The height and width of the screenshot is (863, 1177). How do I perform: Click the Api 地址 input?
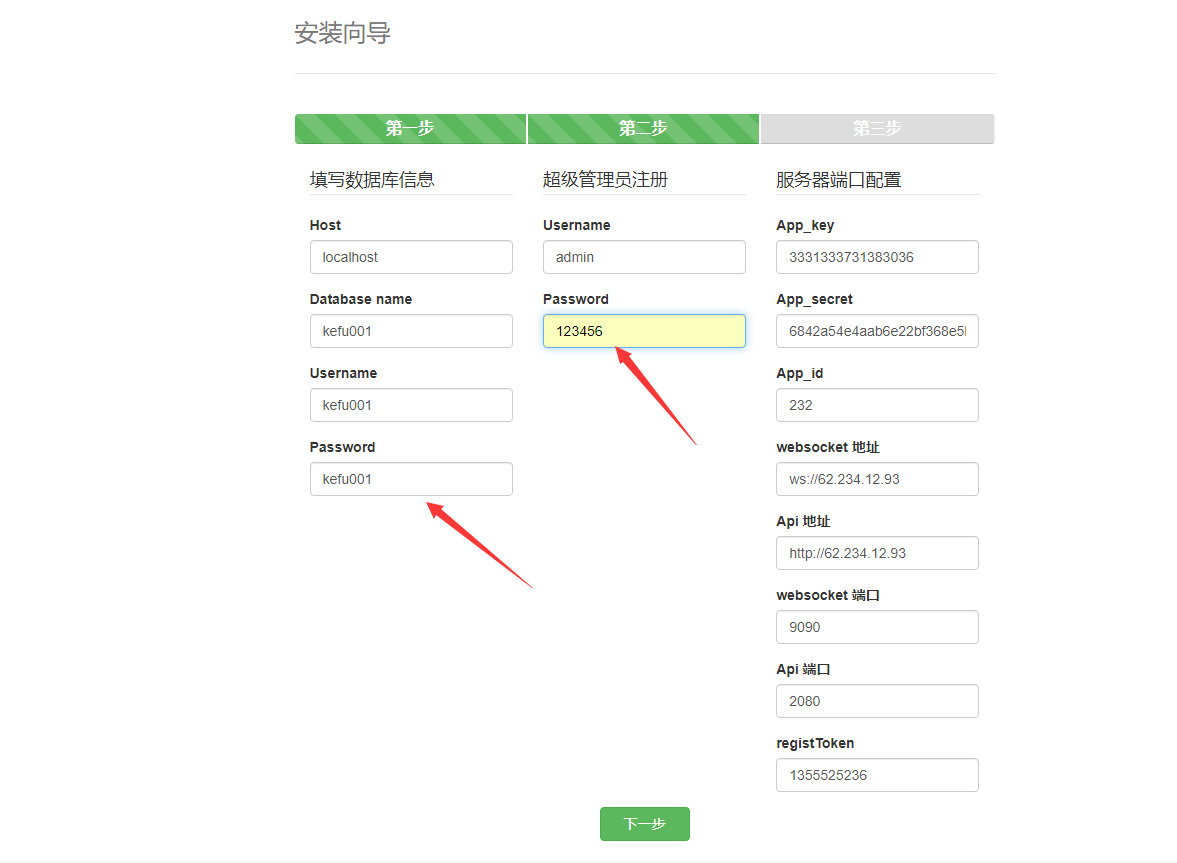(x=877, y=553)
